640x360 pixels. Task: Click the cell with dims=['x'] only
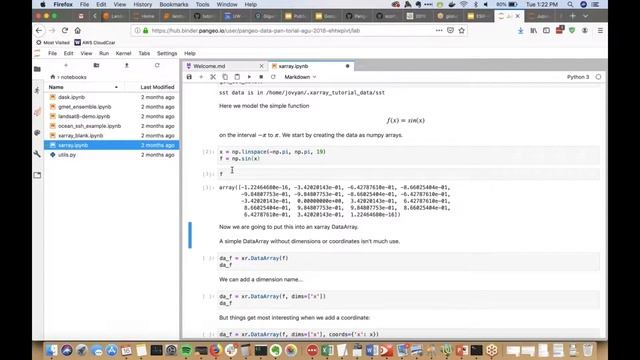pos(409,300)
